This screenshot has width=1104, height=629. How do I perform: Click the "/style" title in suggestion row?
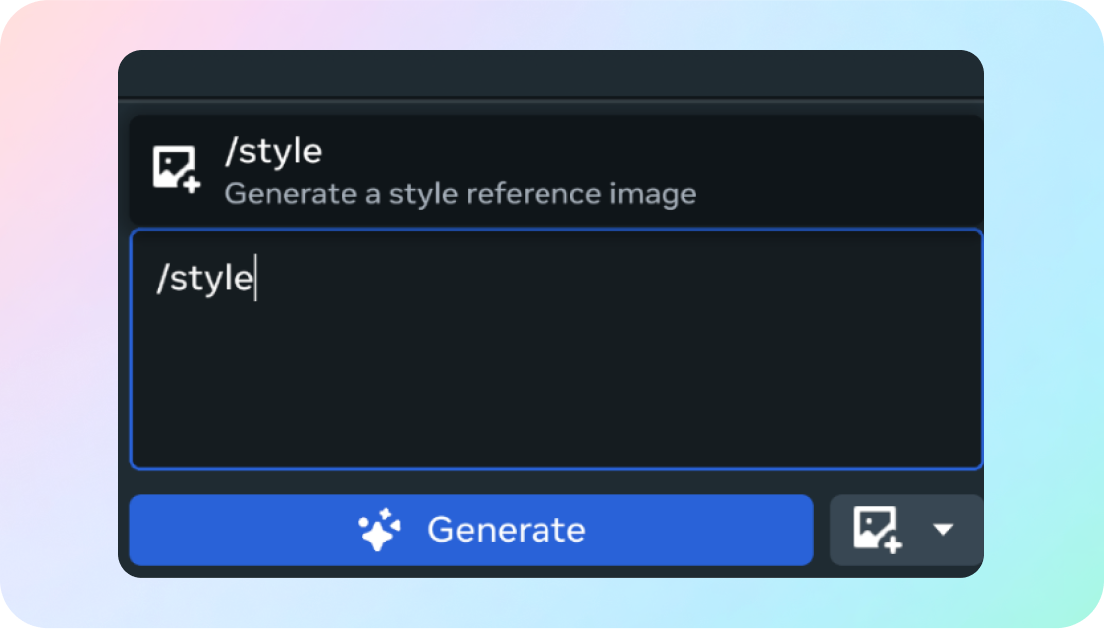[273, 152]
